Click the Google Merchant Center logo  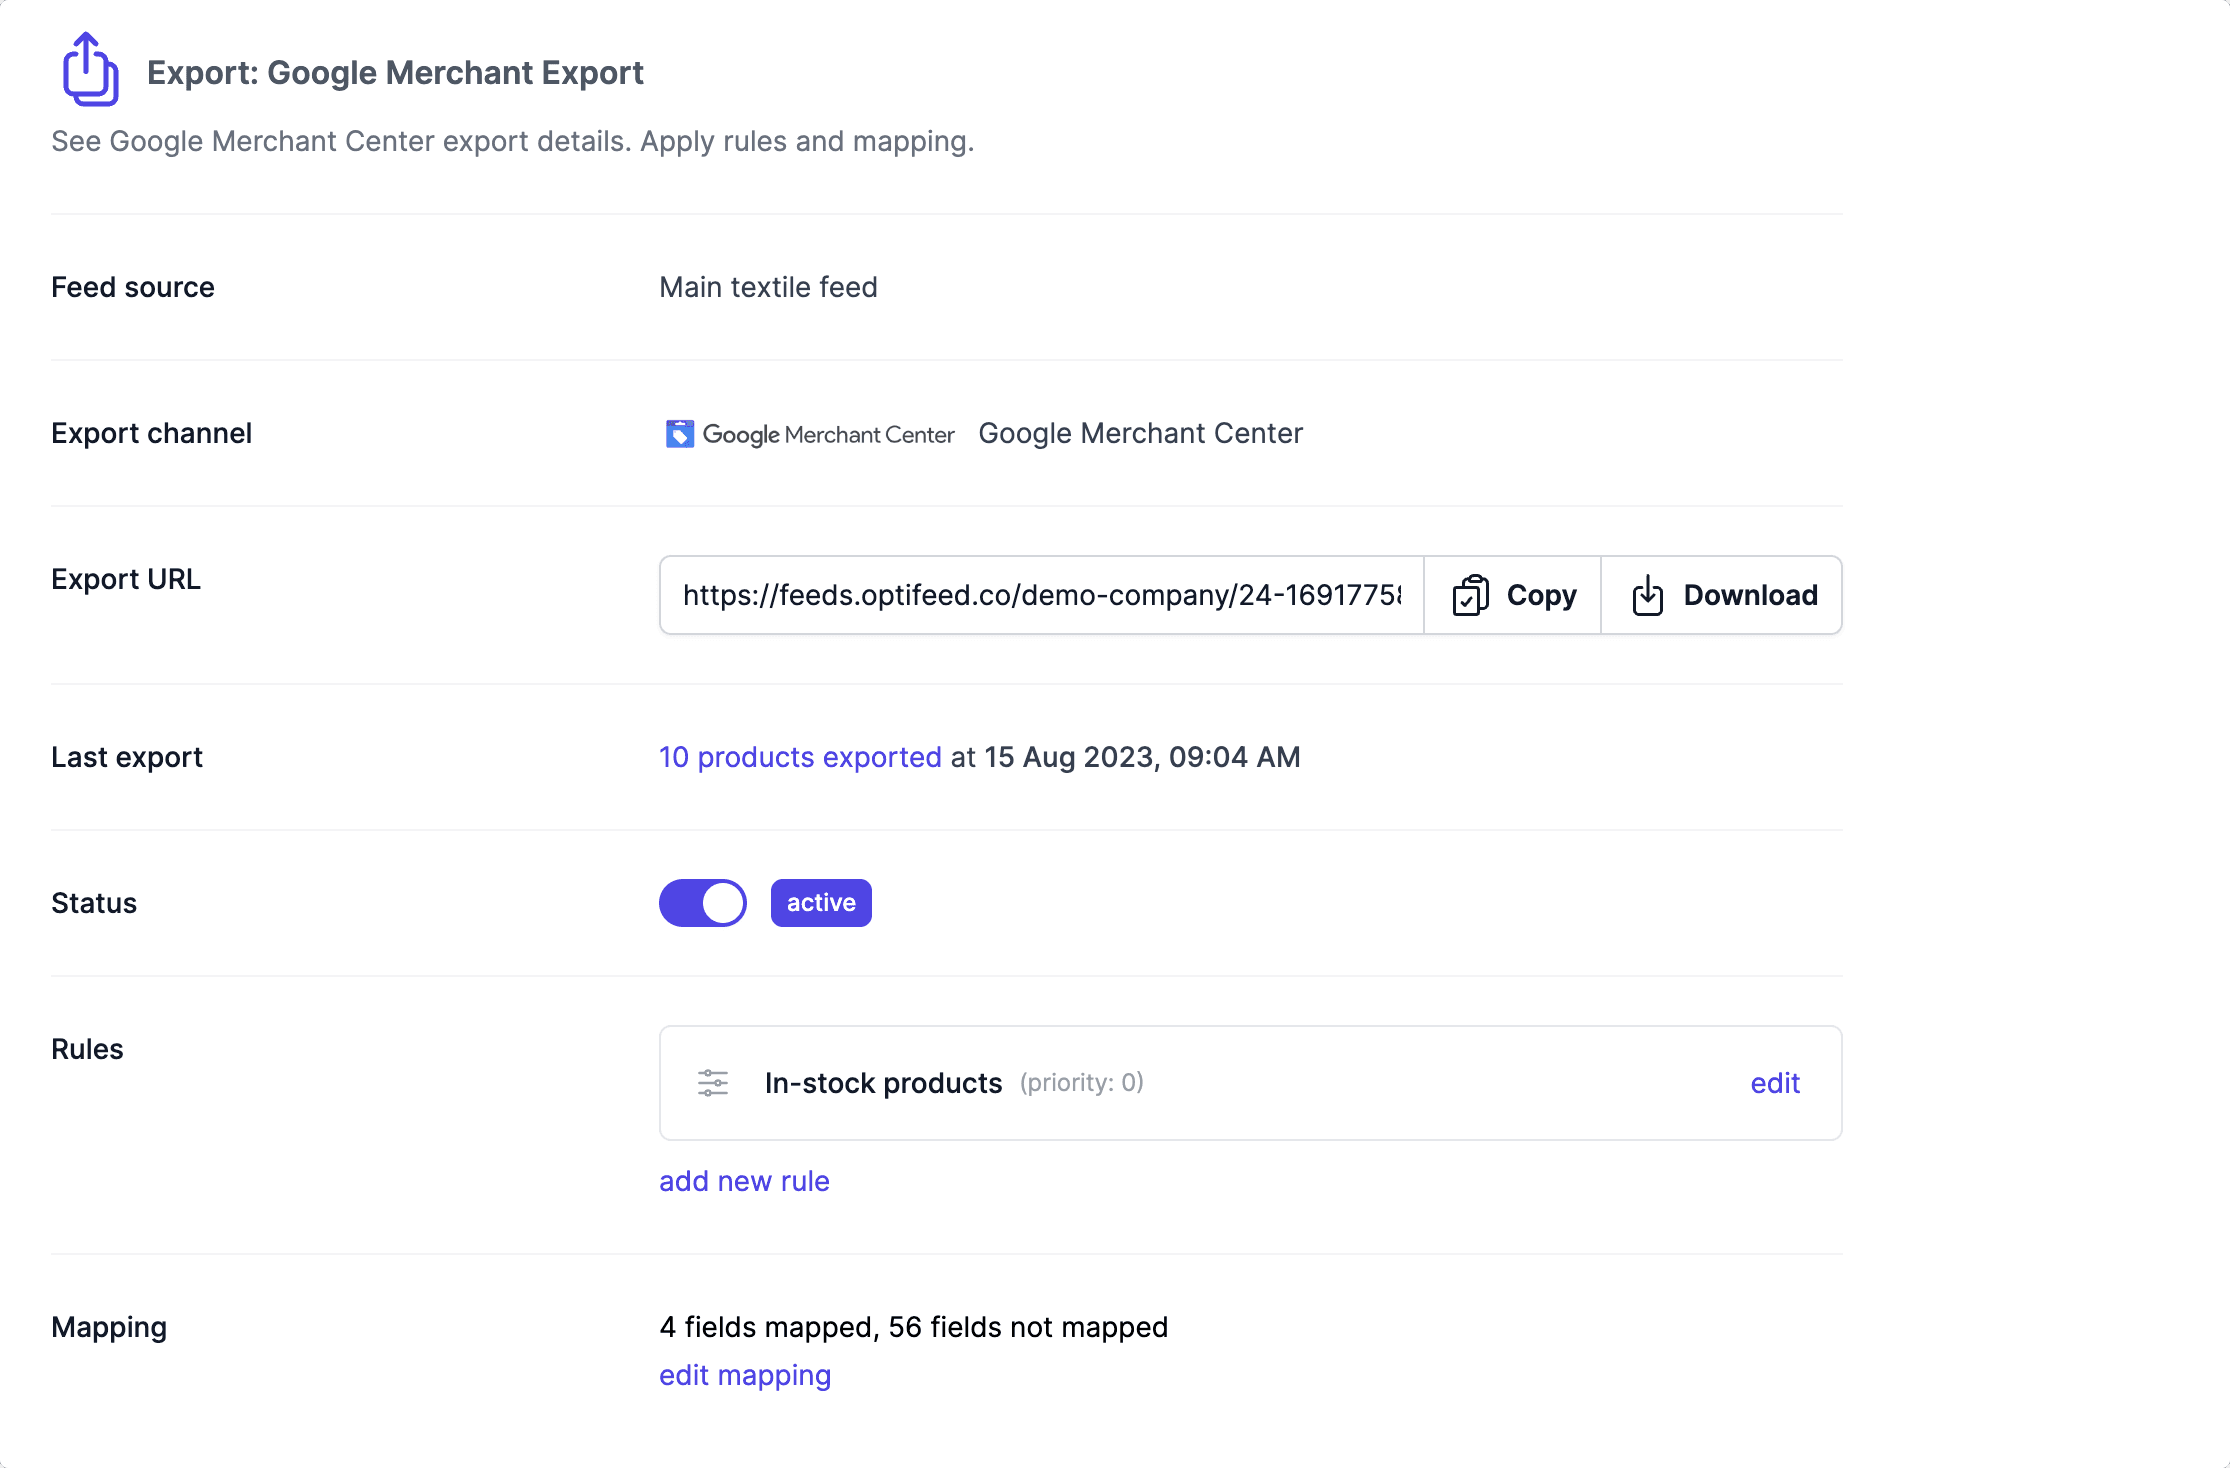coord(810,434)
